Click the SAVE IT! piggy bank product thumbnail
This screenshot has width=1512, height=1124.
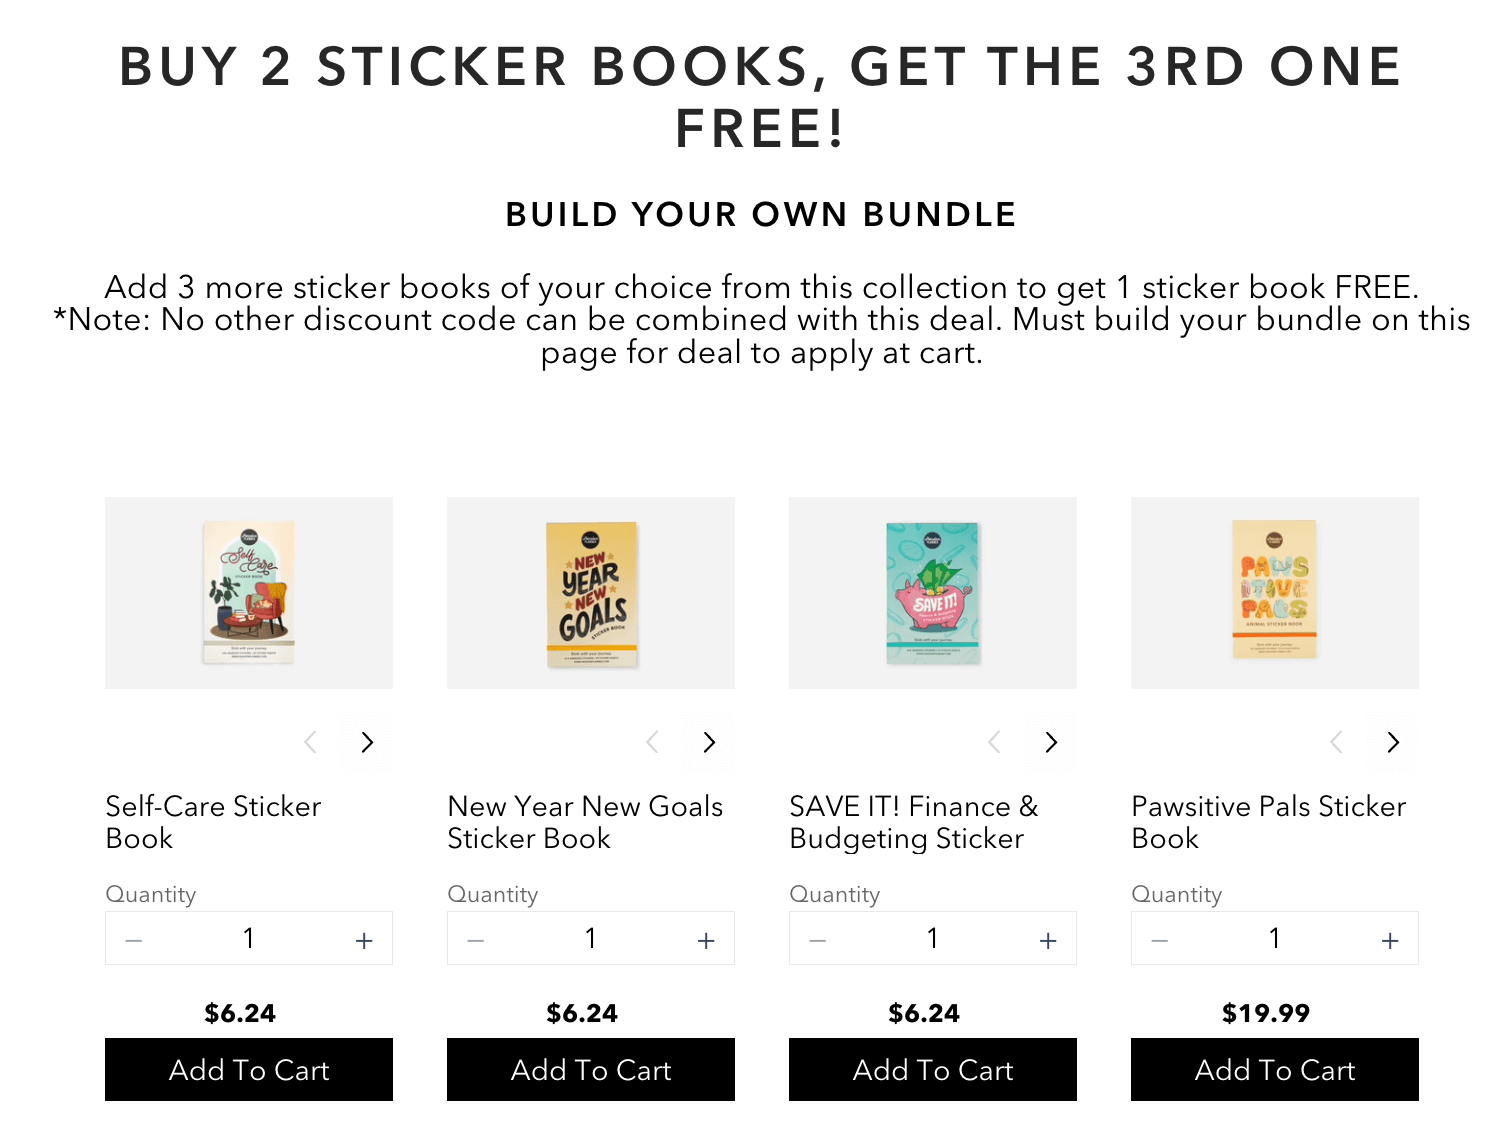tap(932, 592)
